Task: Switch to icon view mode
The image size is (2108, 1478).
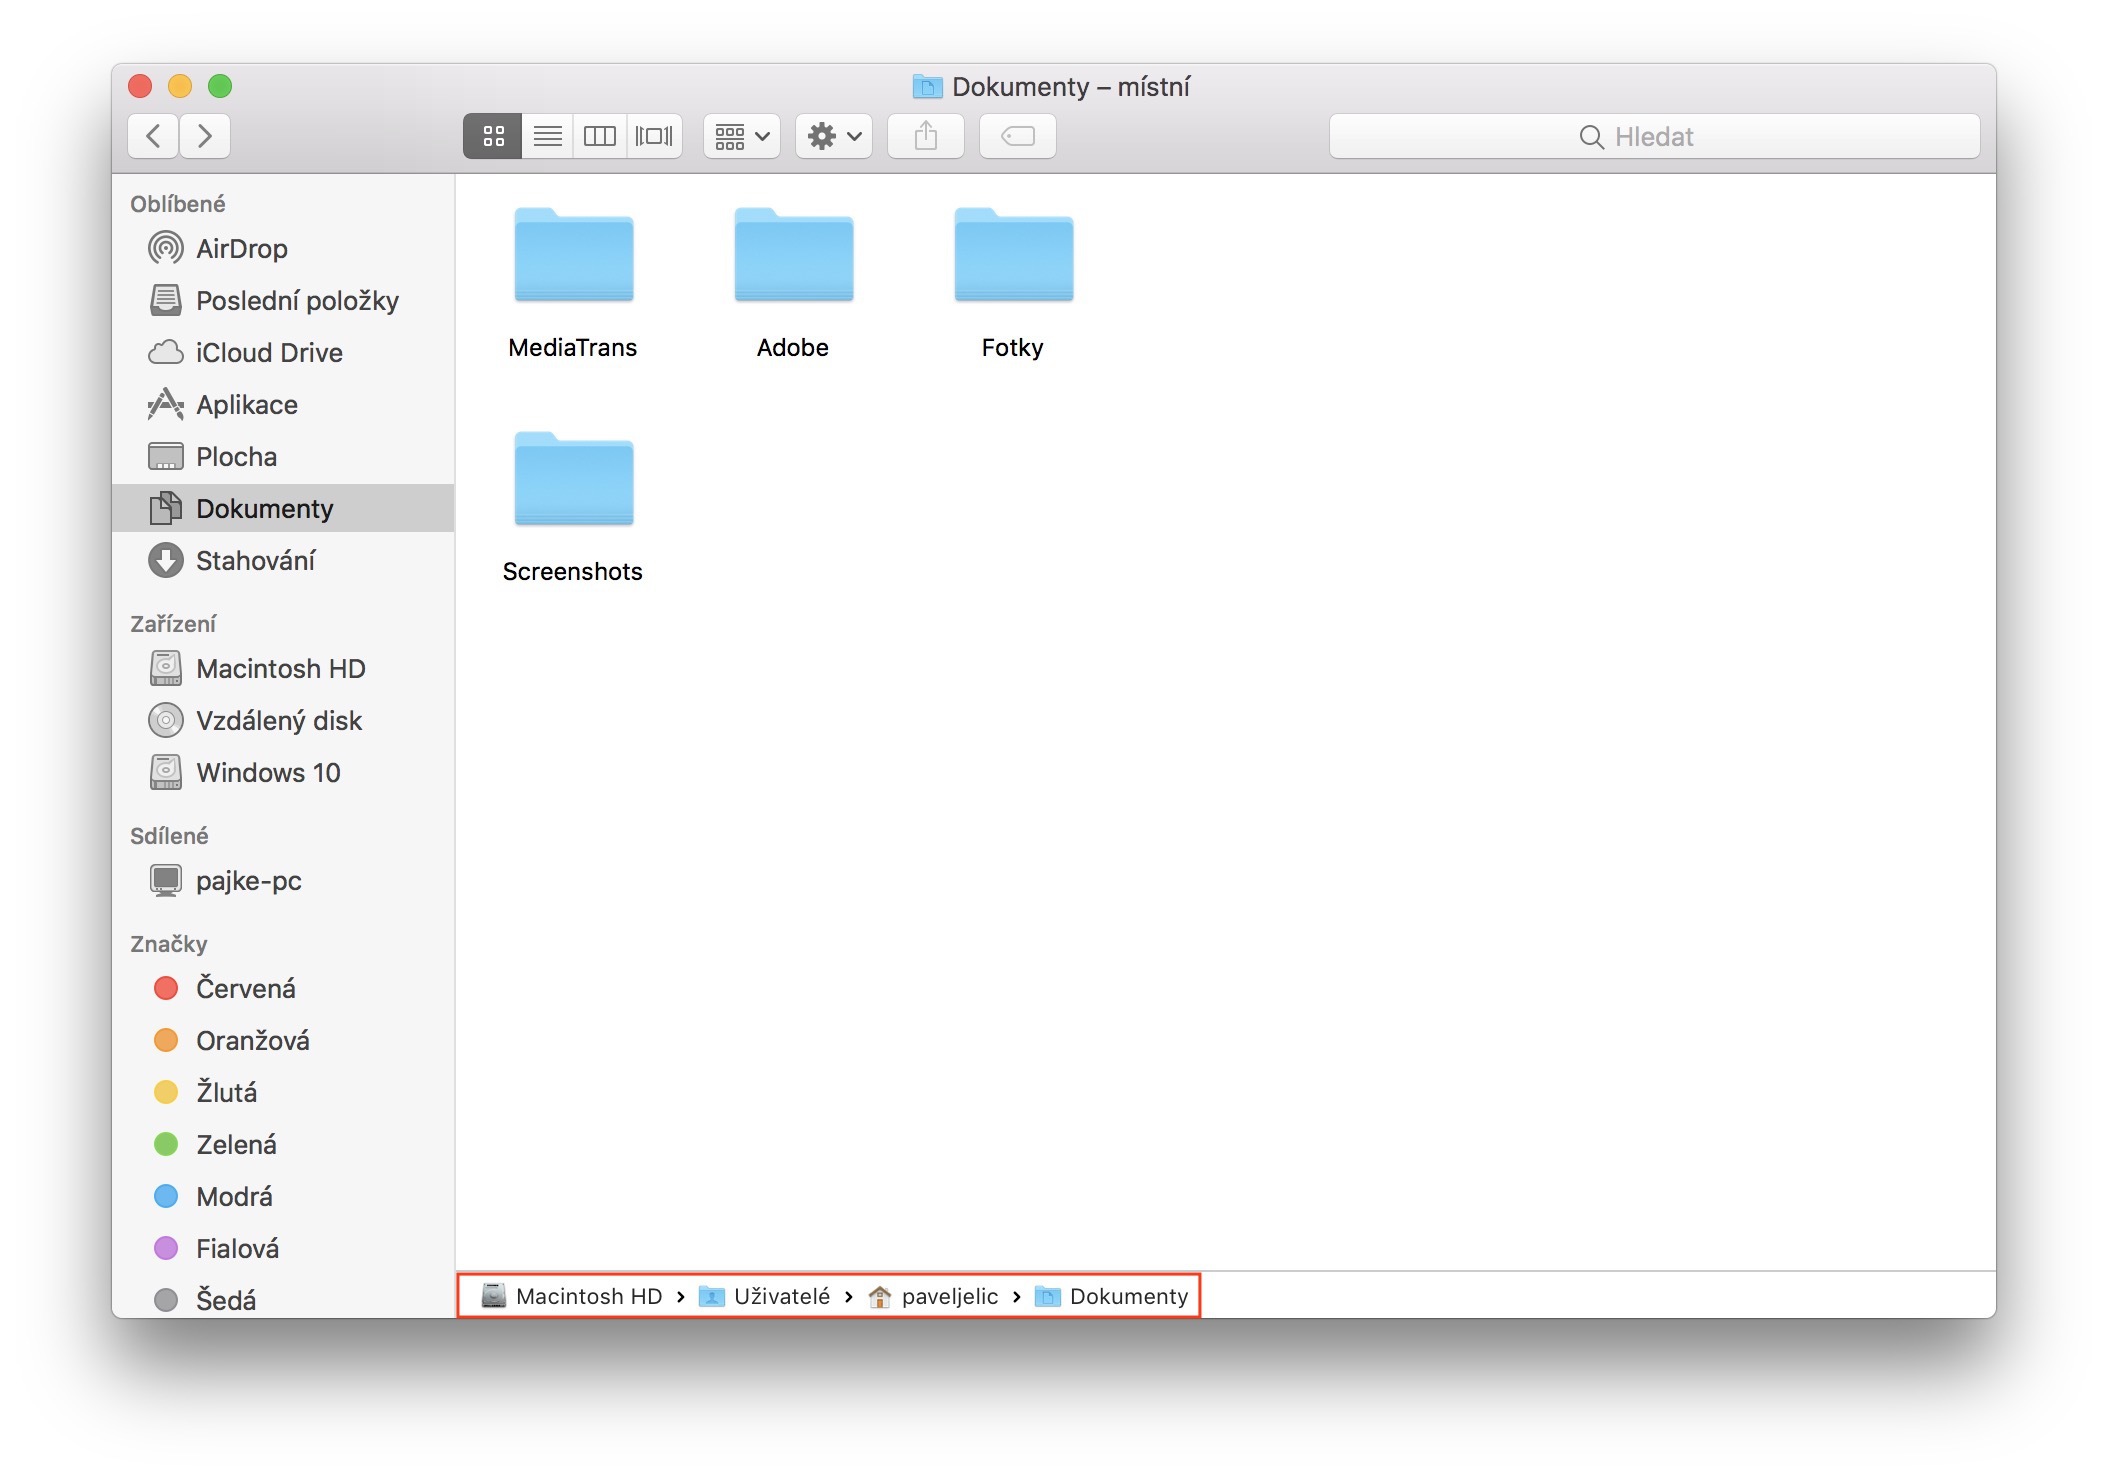Action: point(493,136)
